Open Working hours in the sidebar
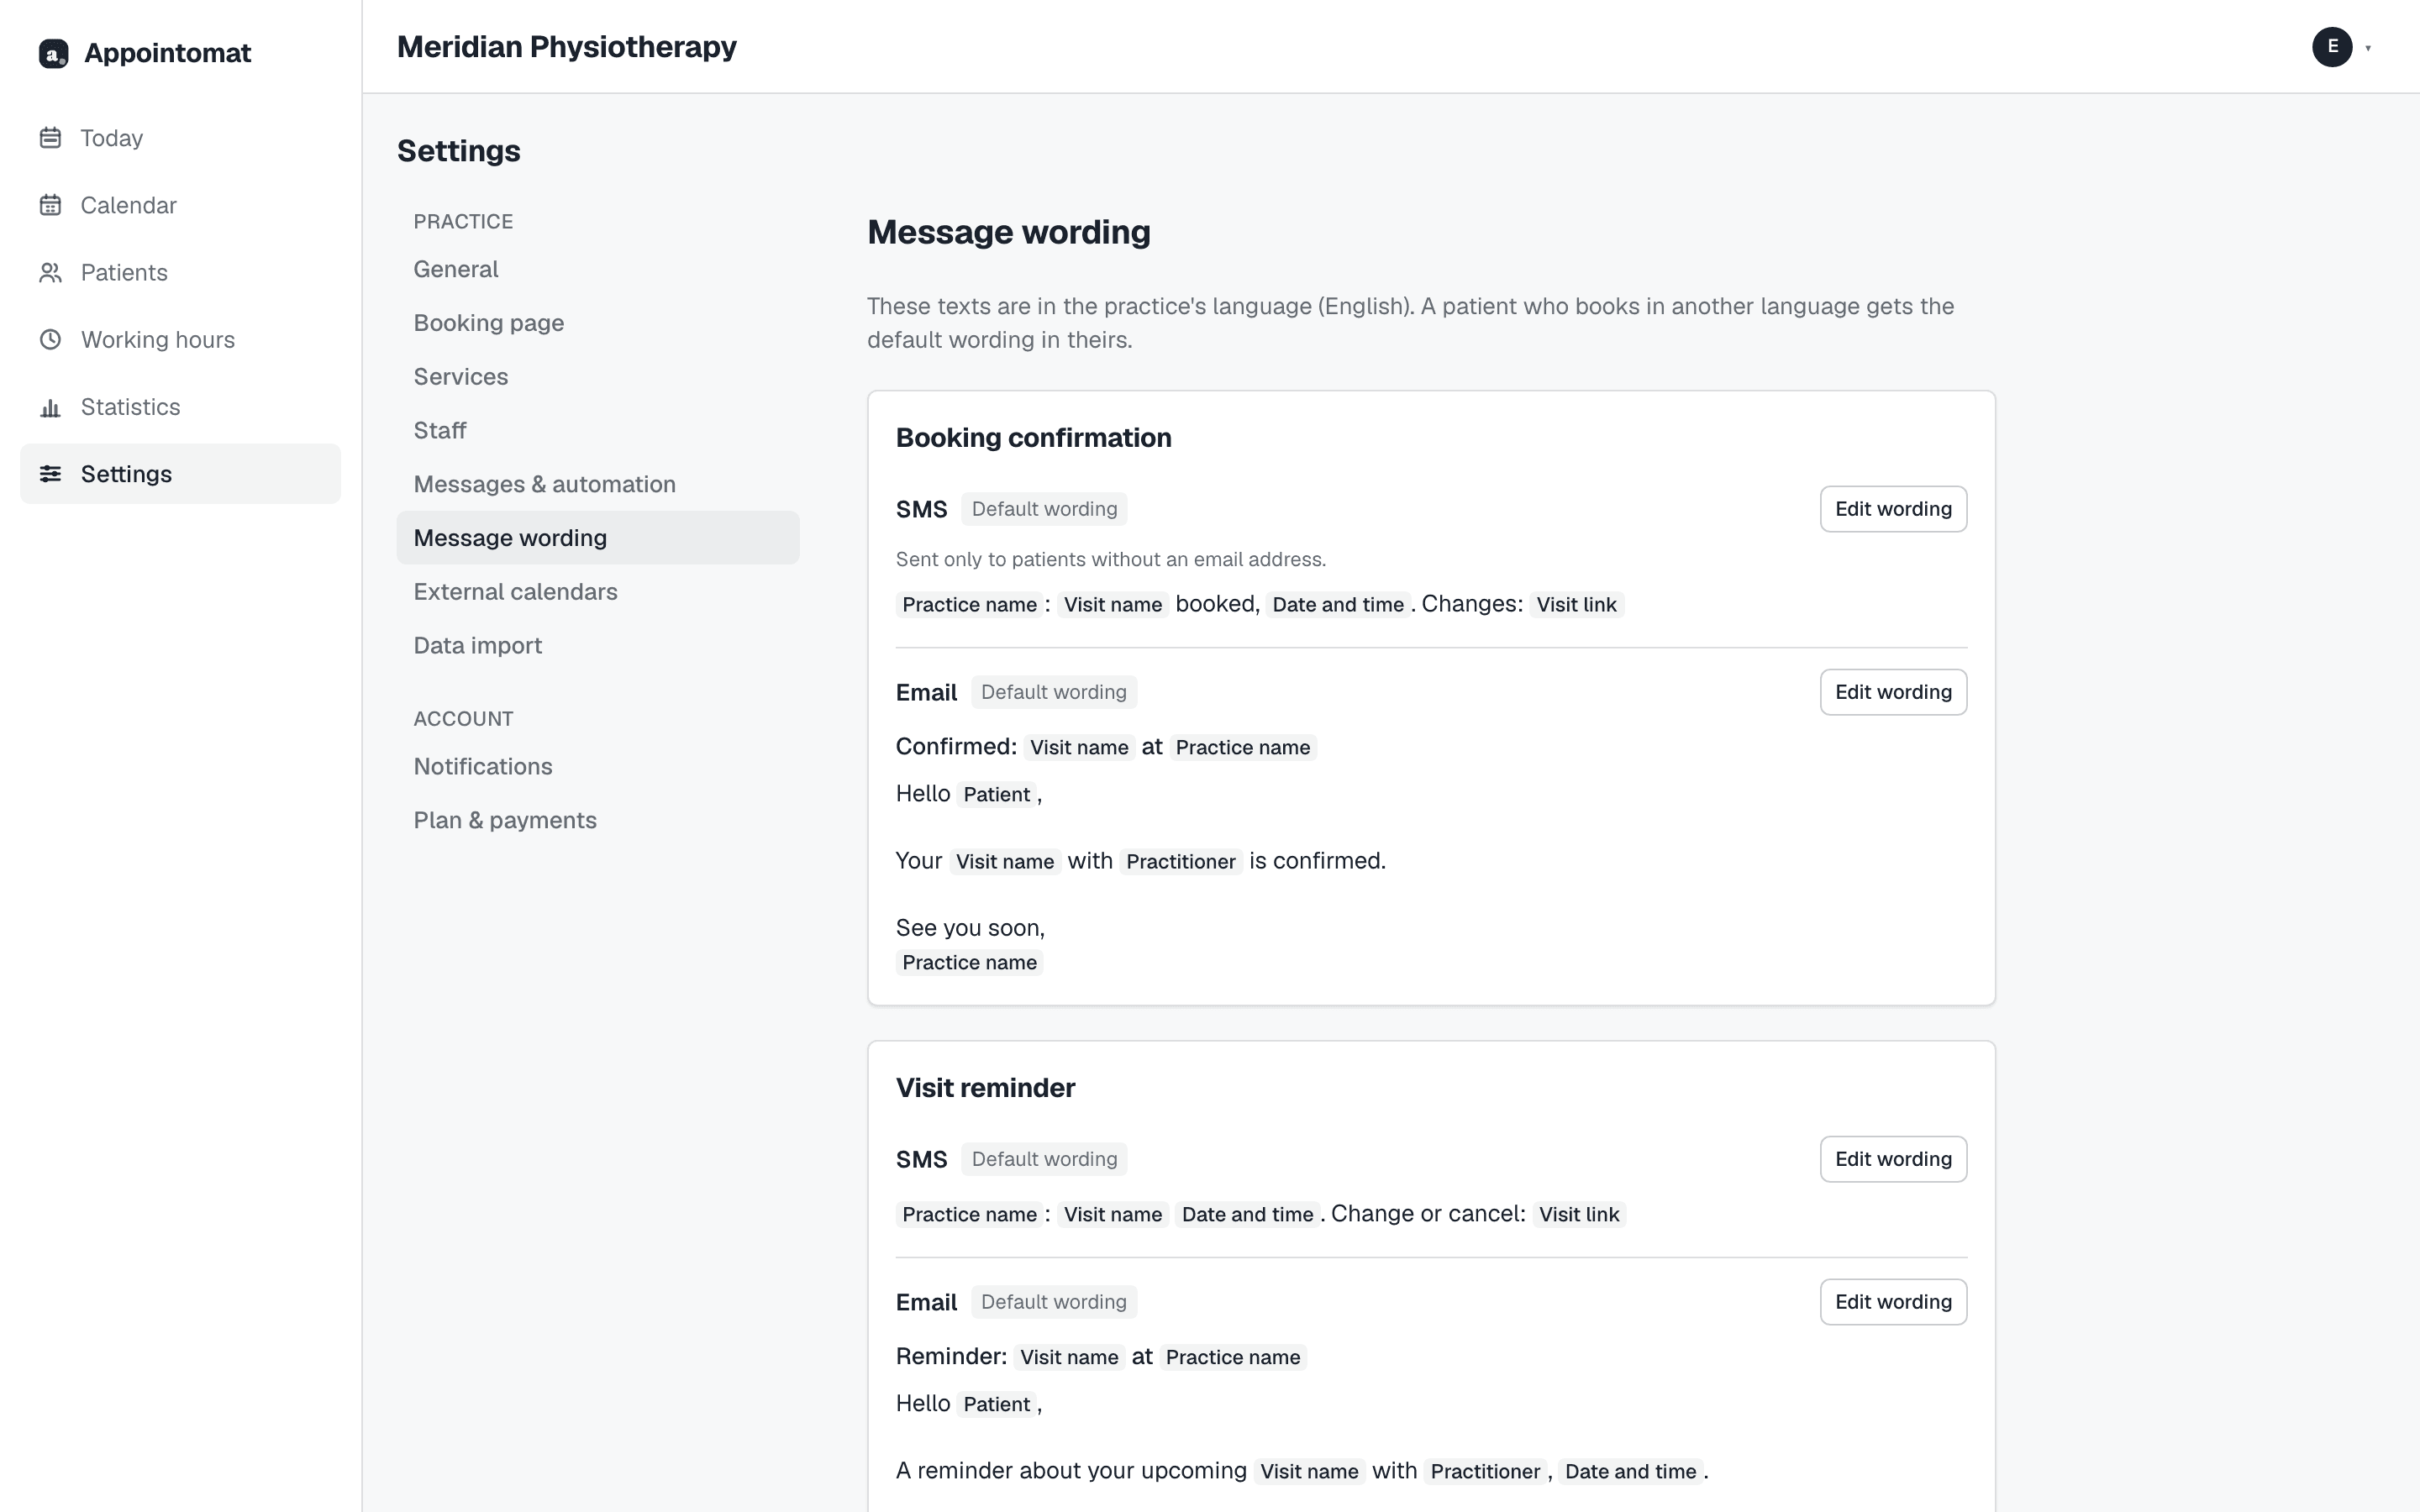This screenshot has width=2420, height=1512. coord(180,339)
